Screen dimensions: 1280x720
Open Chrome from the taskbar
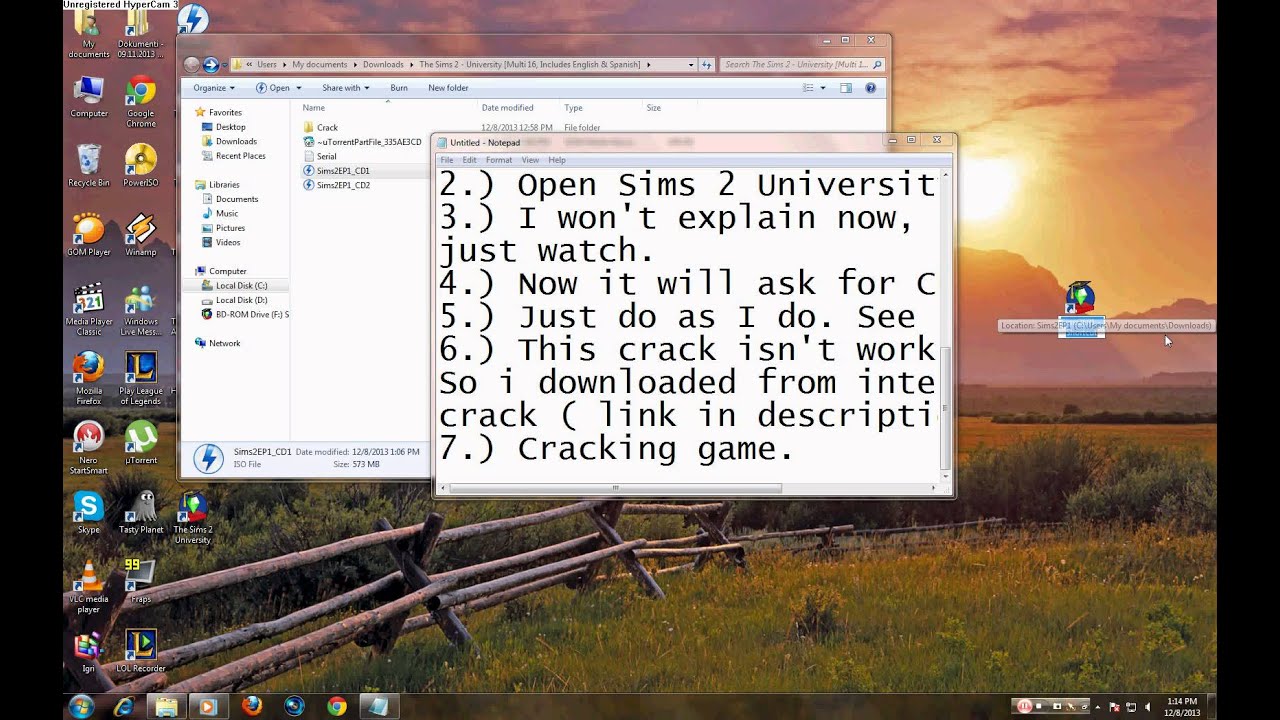tap(337, 706)
